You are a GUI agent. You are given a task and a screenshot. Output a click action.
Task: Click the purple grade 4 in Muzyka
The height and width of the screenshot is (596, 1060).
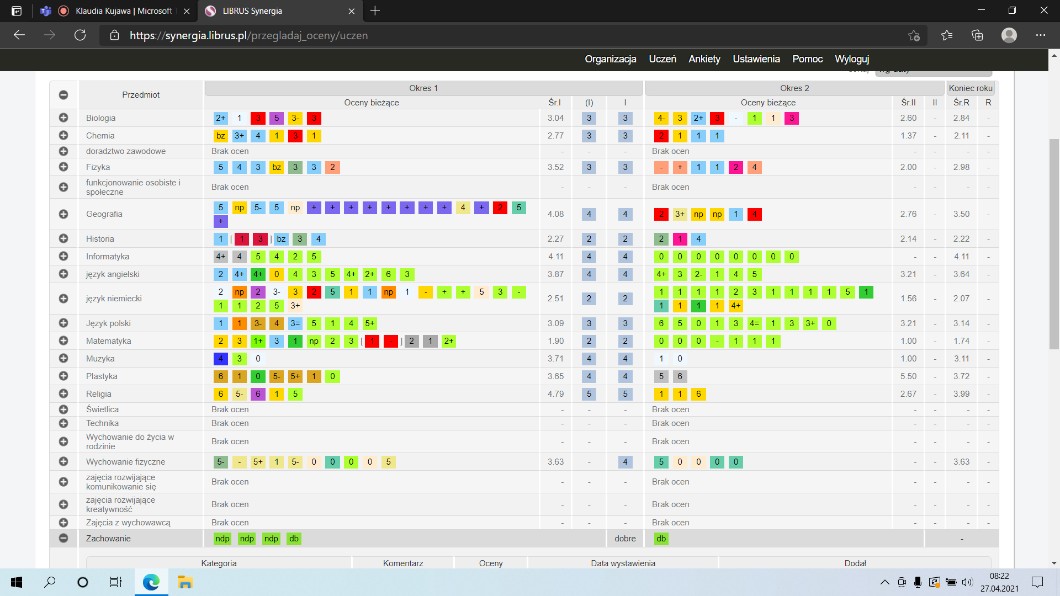click(220, 358)
